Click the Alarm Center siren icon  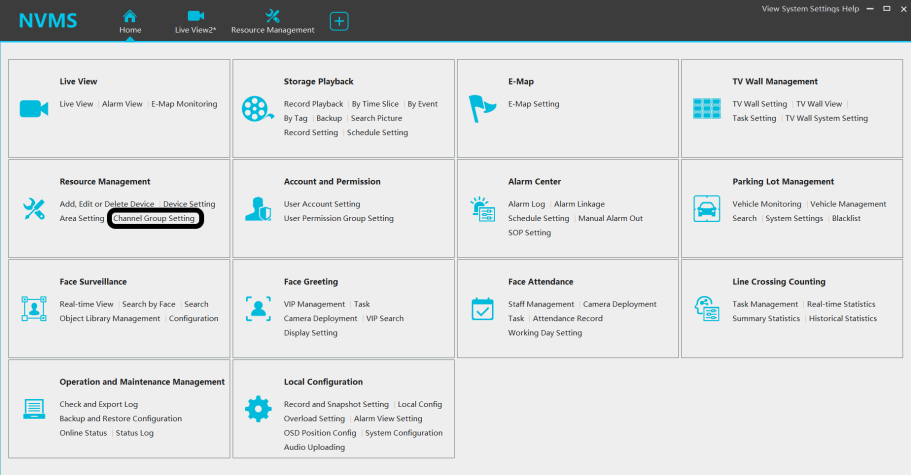coord(482,209)
